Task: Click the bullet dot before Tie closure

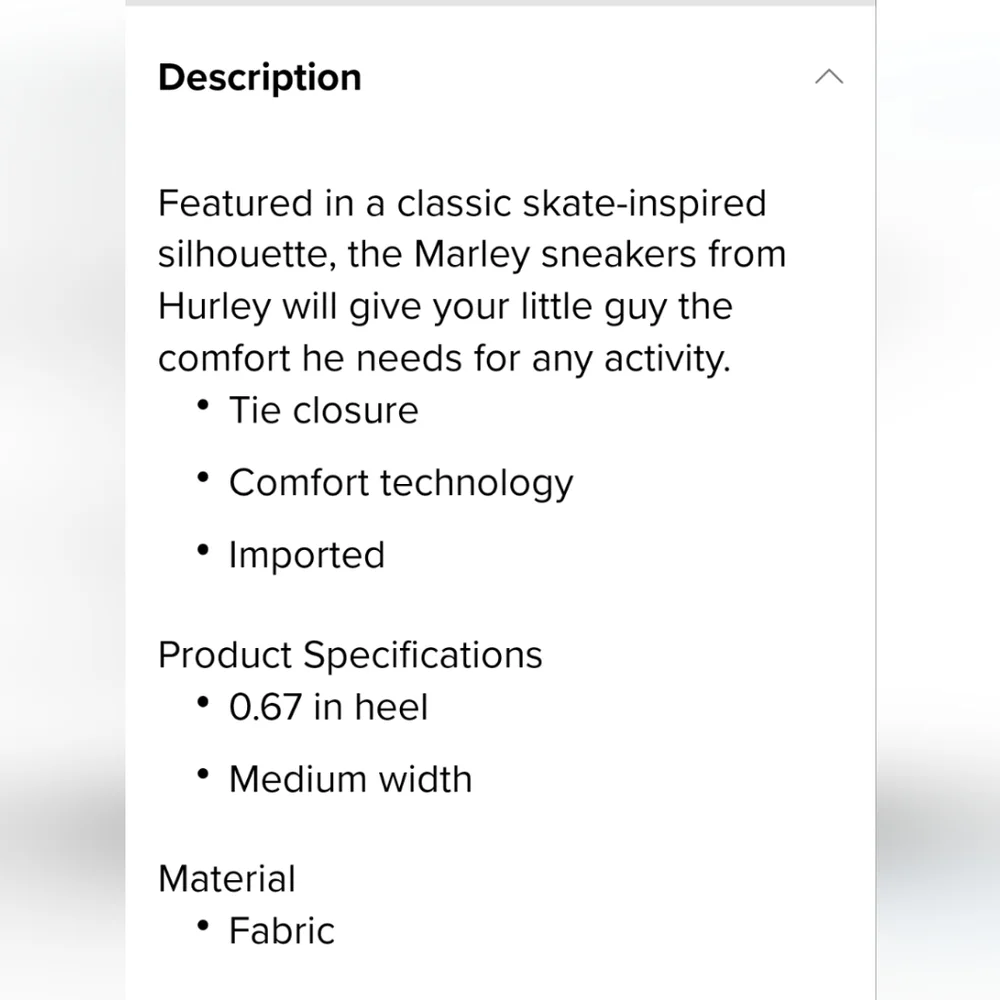Action: (x=203, y=404)
